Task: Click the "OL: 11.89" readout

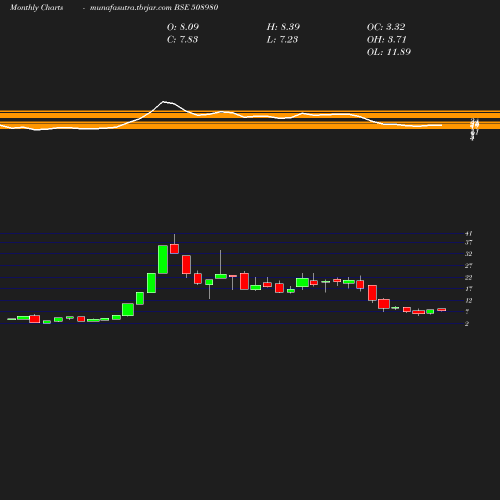Action: (x=389, y=52)
